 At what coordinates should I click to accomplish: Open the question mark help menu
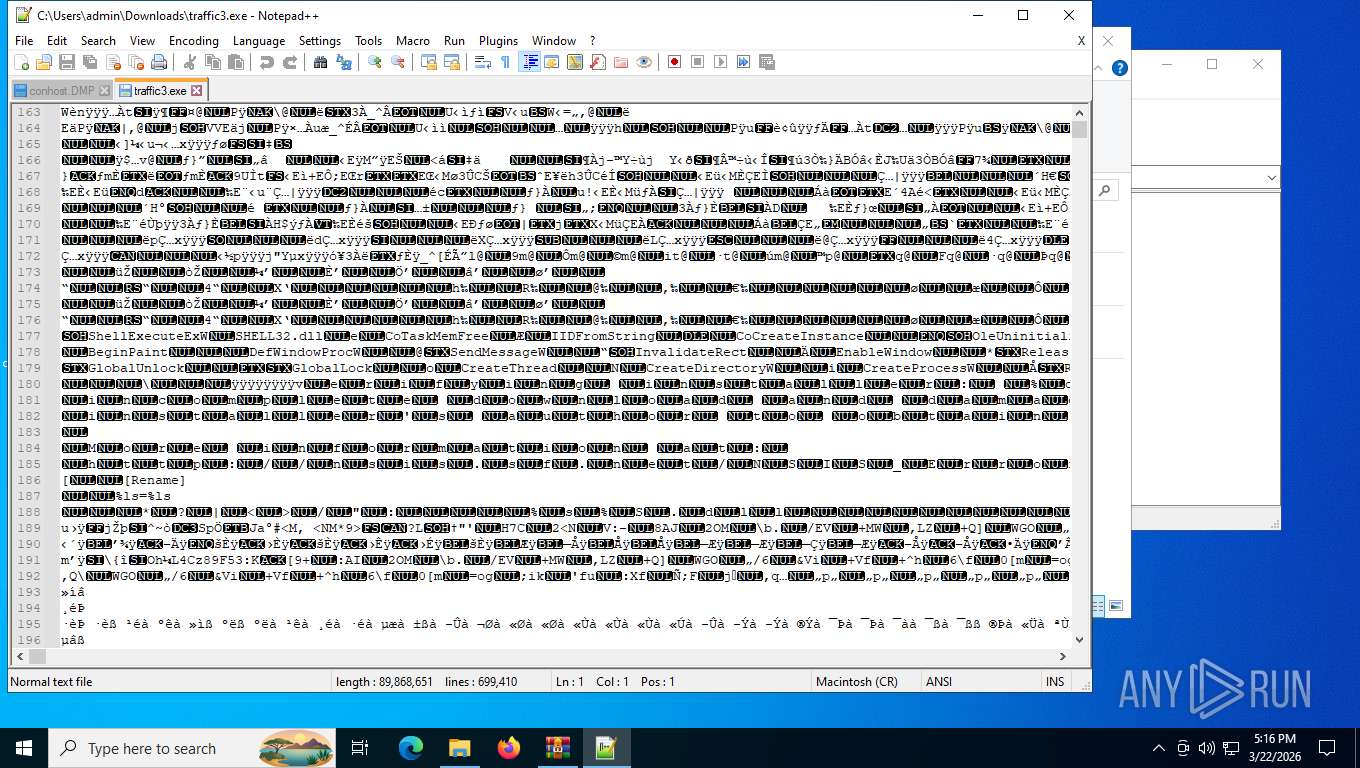(592, 41)
